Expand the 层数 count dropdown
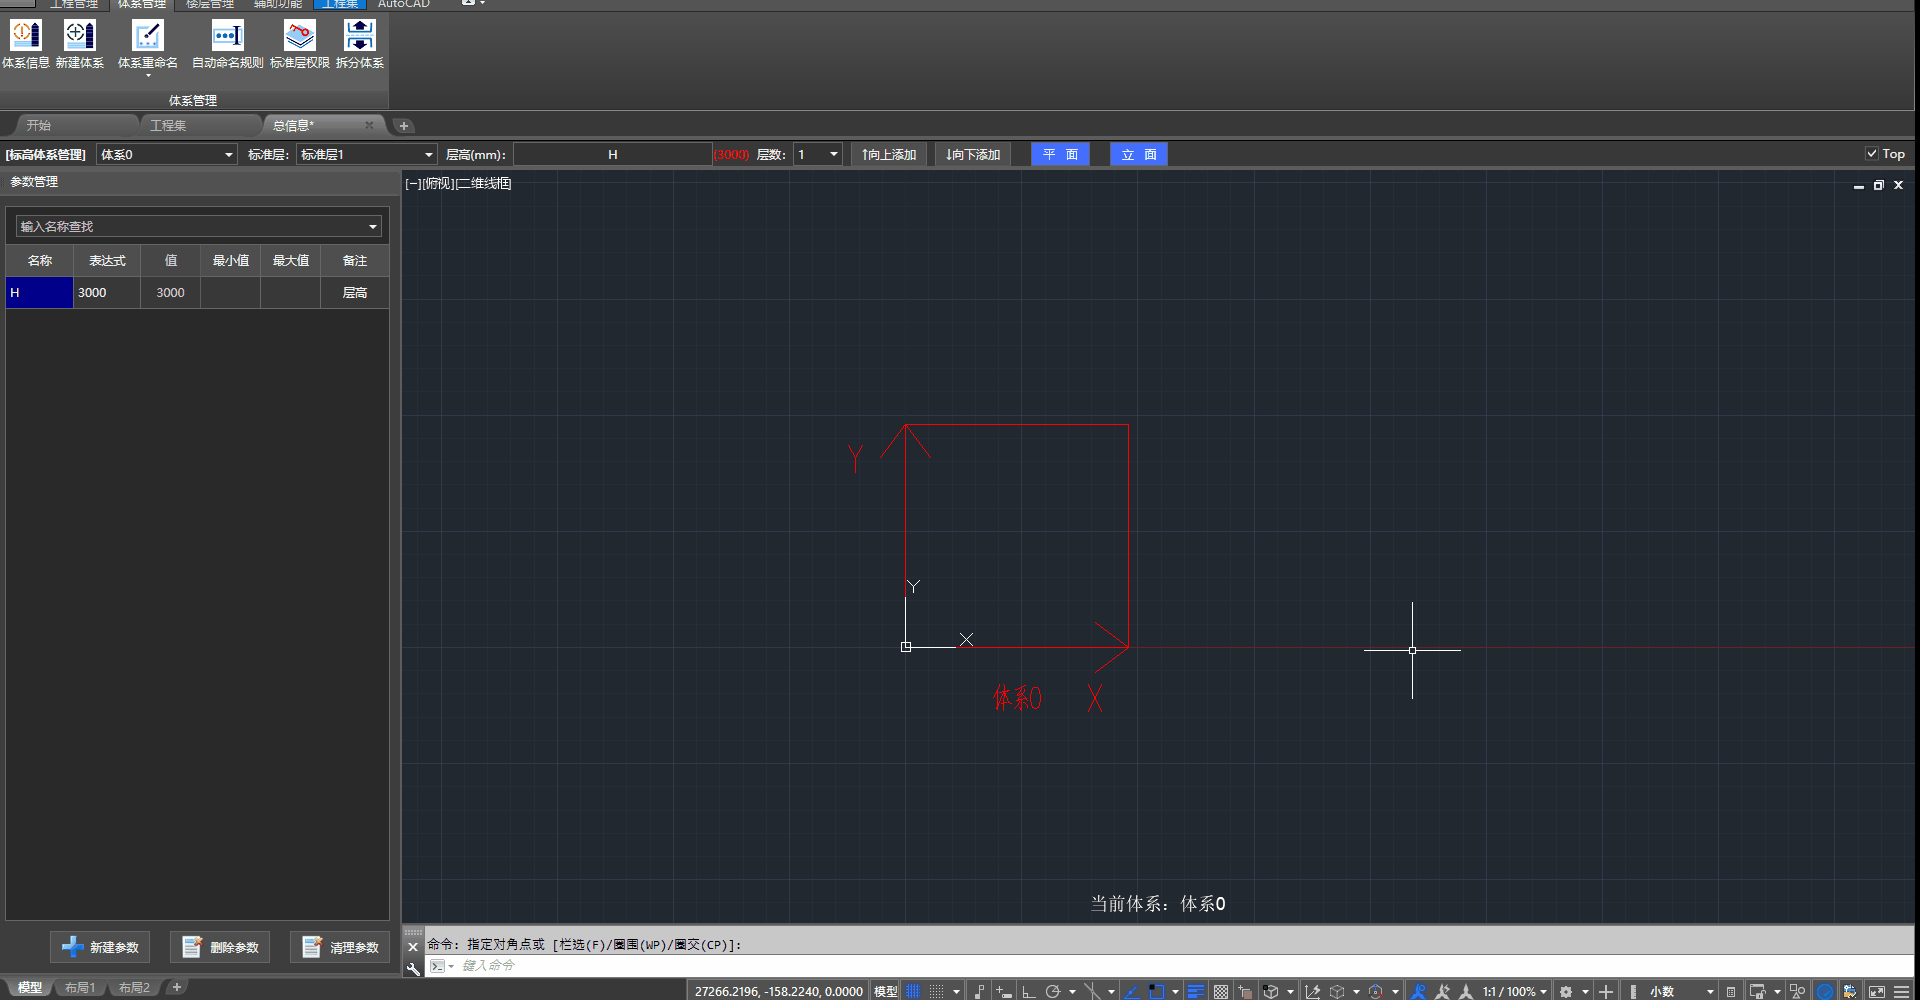The height and width of the screenshot is (1000, 1920). 833,155
